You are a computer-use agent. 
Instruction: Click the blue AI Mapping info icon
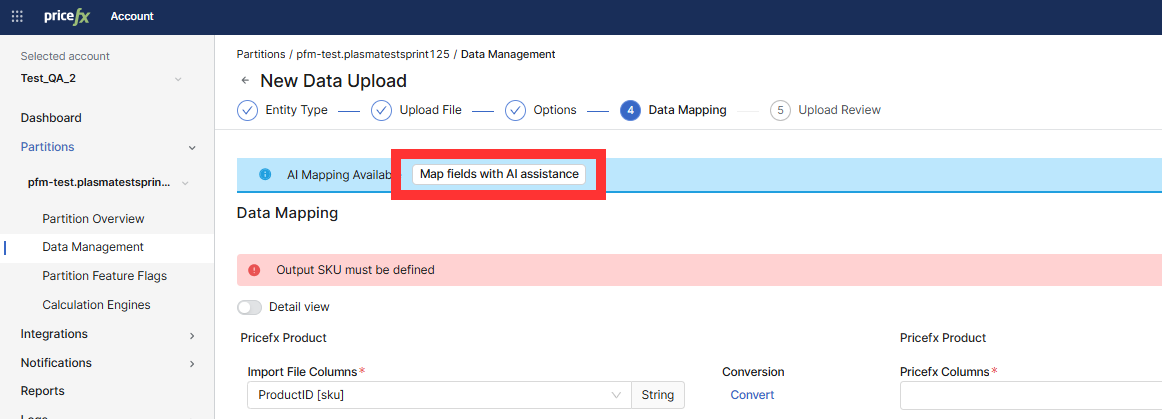pos(265,174)
